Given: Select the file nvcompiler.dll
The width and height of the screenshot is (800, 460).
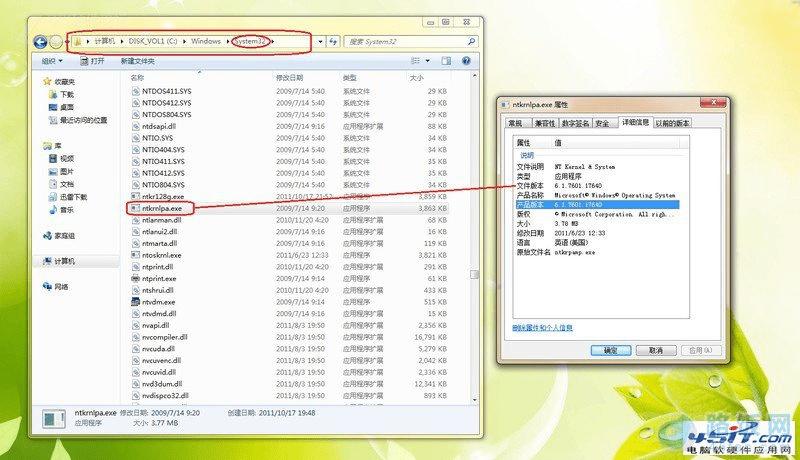Looking at the screenshot, I should 165,337.
